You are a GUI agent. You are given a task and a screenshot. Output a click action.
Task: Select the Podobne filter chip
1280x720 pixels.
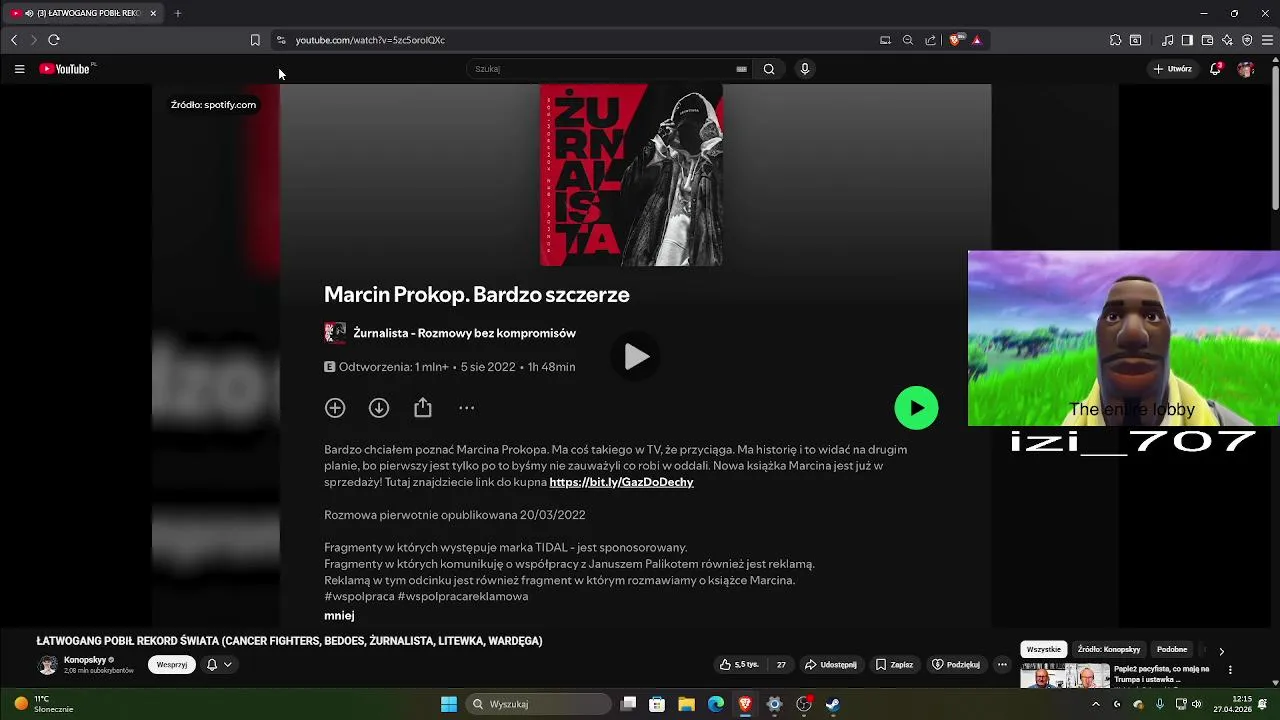pyautogui.click(x=1172, y=650)
